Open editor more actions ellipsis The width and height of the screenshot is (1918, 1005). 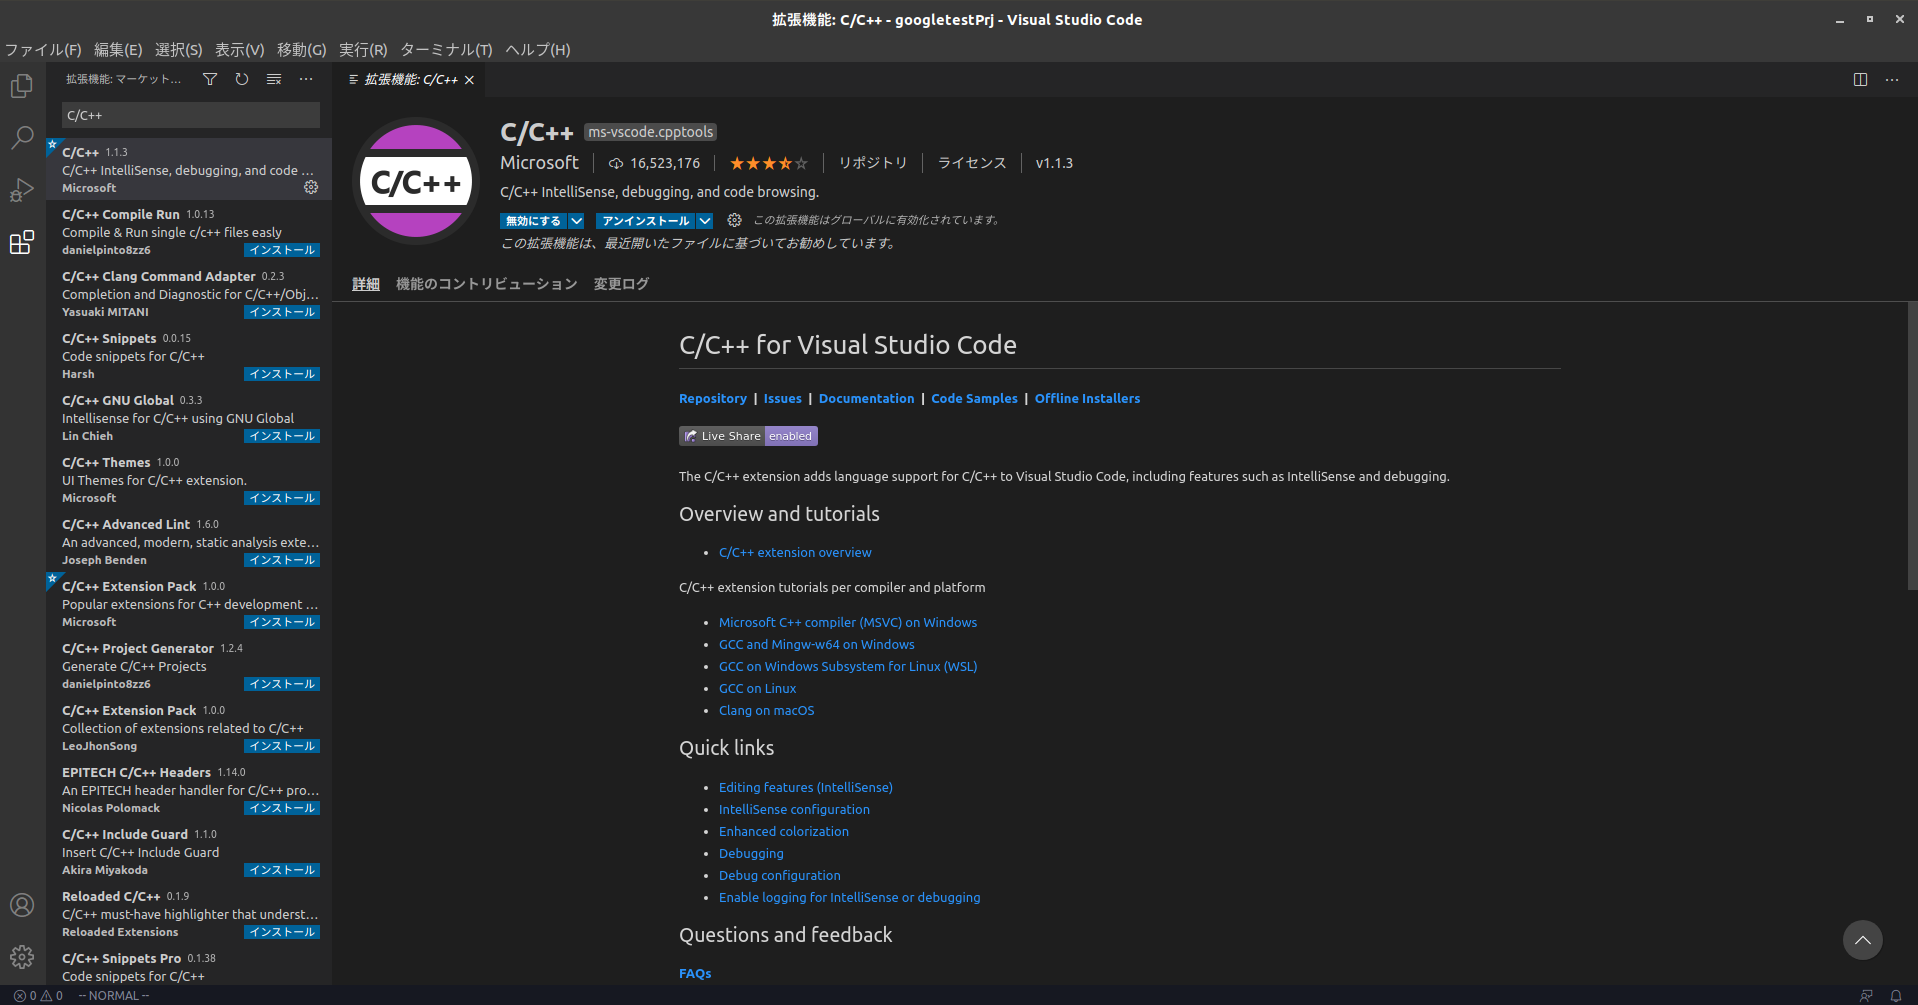(1892, 79)
